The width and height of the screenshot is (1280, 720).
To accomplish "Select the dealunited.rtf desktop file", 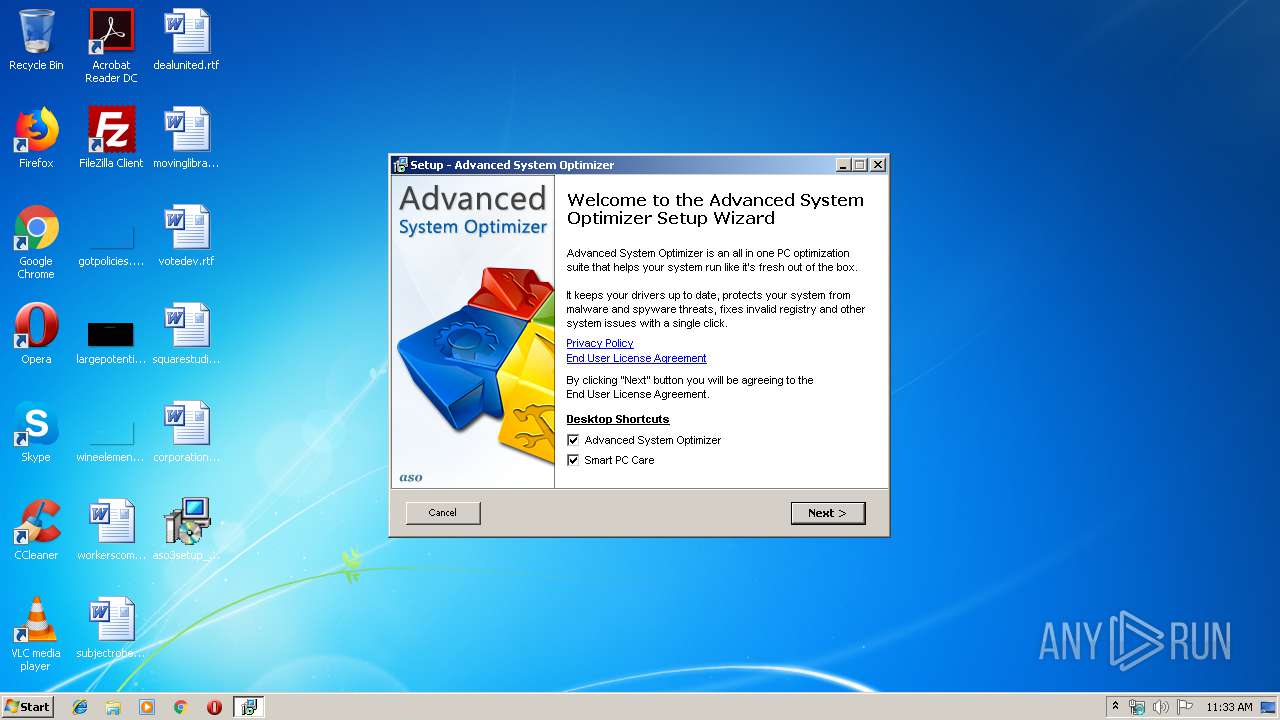I will coord(186,40).
